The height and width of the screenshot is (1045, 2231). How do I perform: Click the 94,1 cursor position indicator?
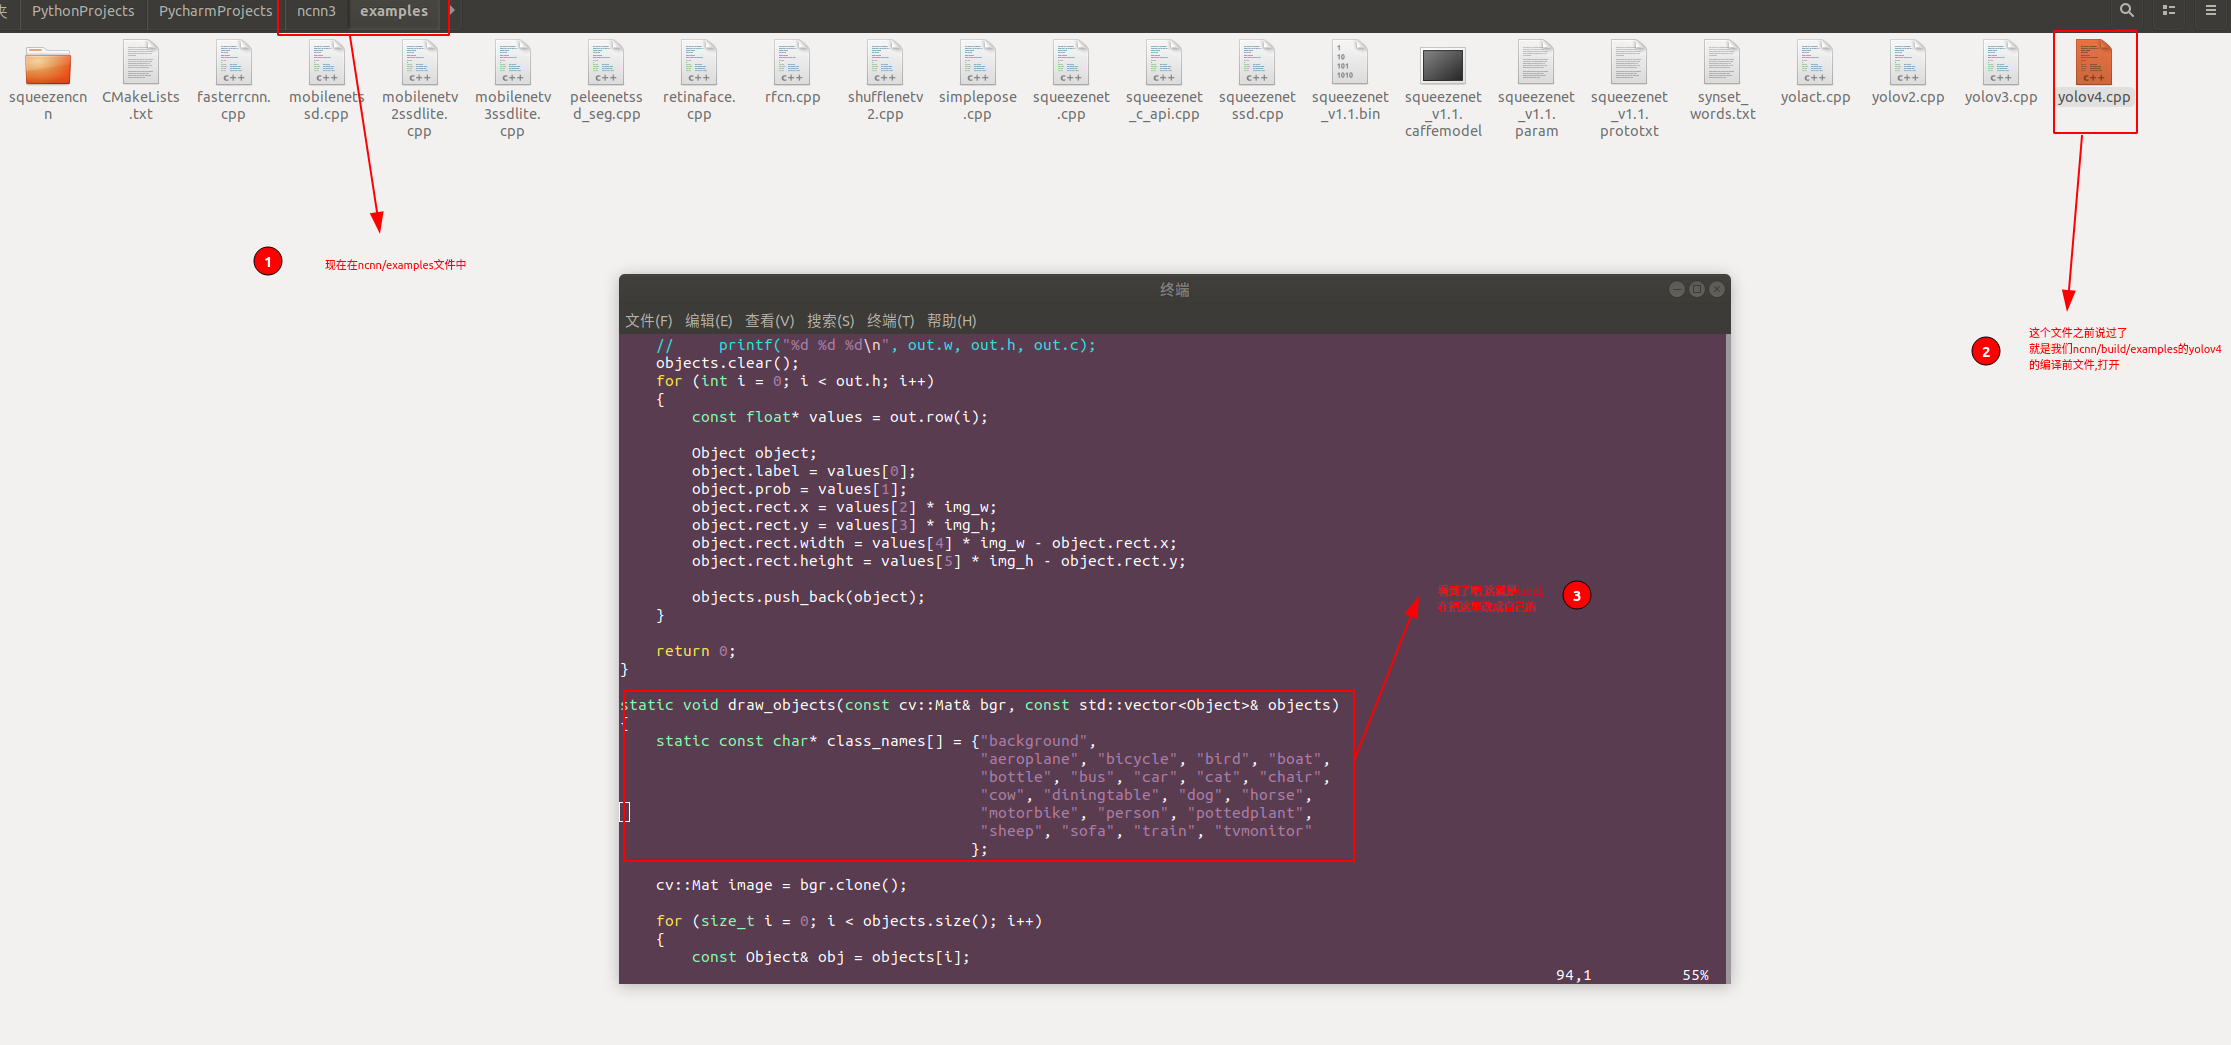point(1573,975)
